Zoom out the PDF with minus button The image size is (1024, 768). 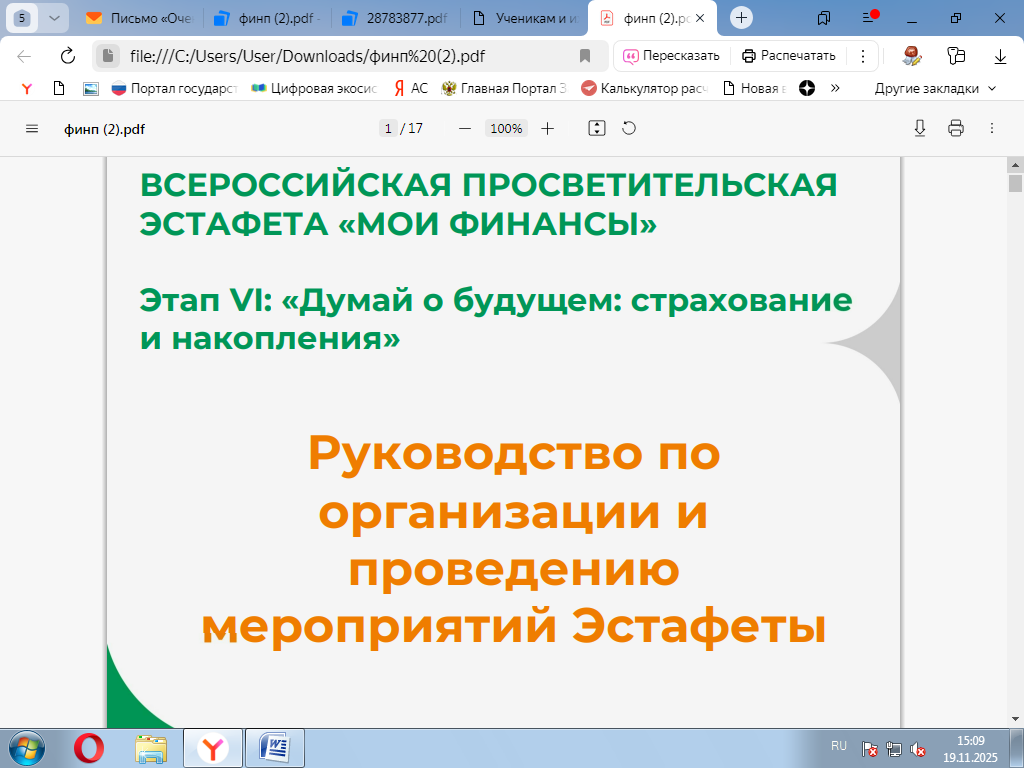pos(464,128)
